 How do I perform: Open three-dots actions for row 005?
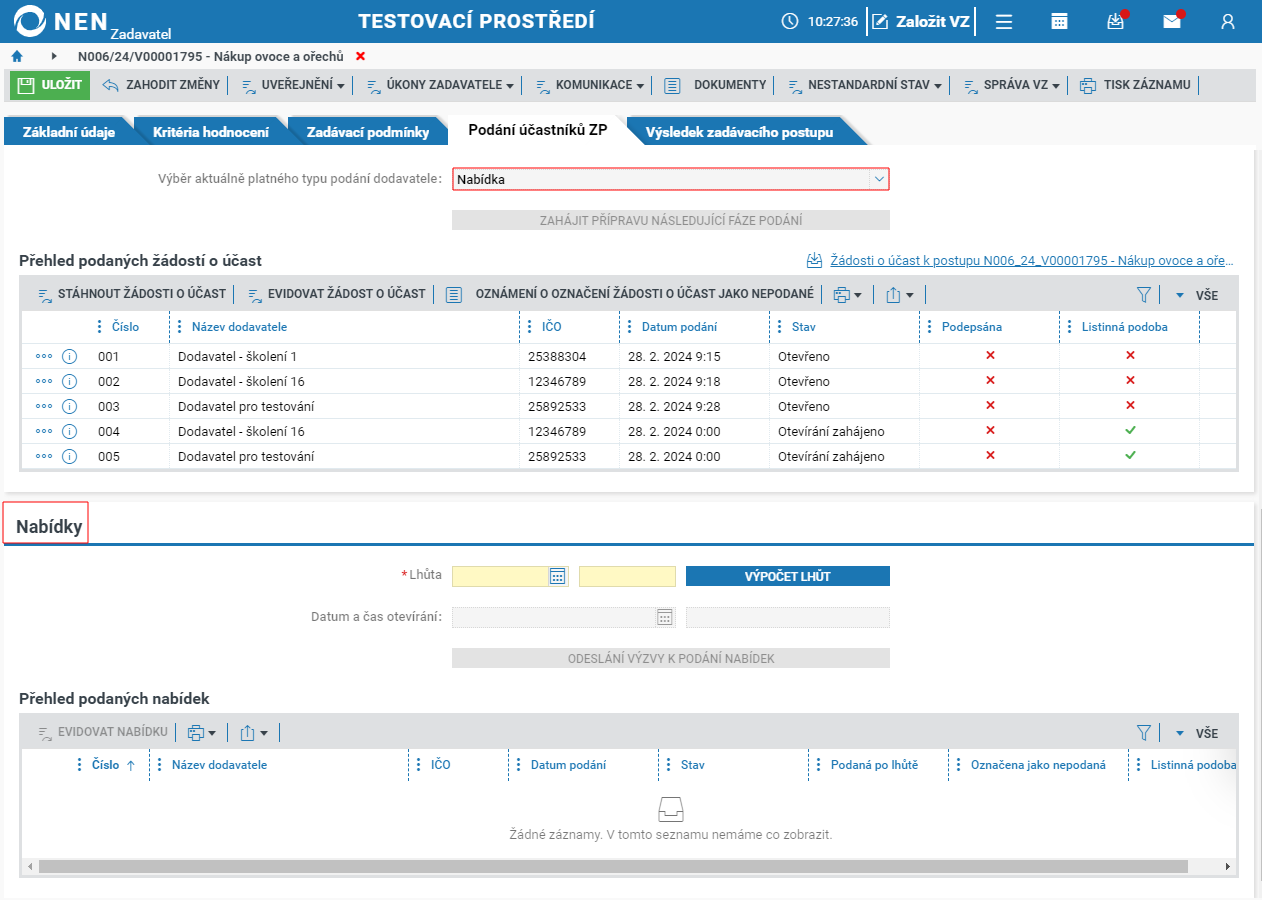[43, 456]
